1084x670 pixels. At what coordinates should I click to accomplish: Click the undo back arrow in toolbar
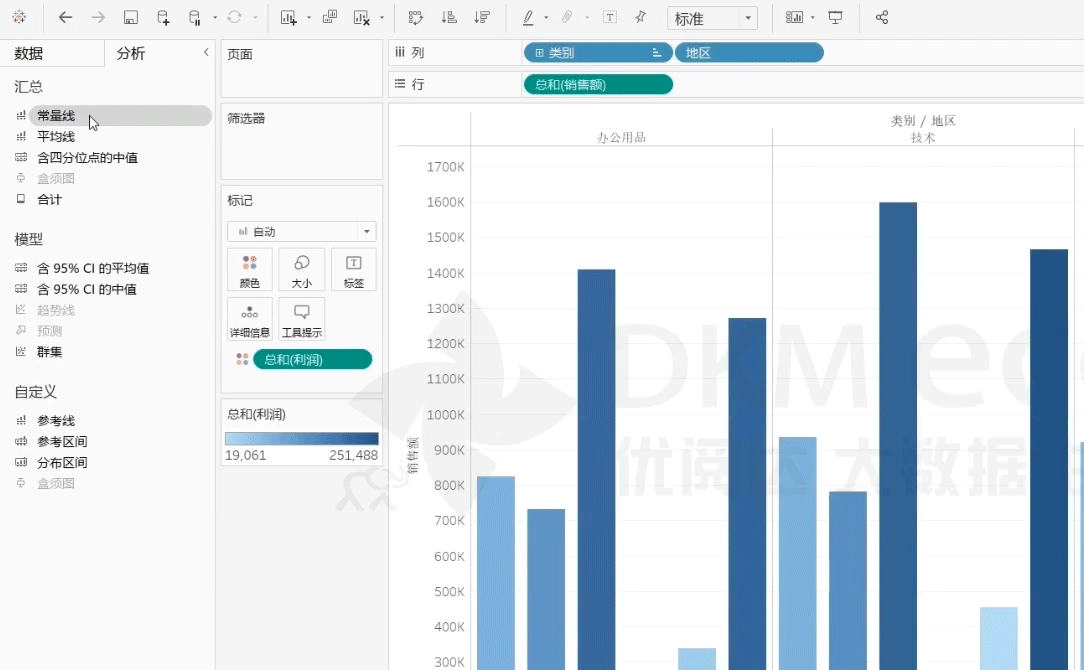pos(65,18)
